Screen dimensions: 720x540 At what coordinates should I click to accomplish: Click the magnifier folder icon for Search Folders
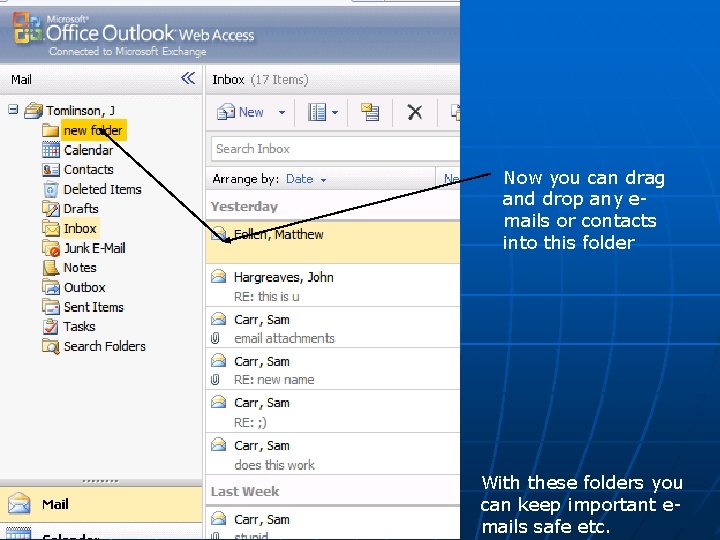point(51,346)
